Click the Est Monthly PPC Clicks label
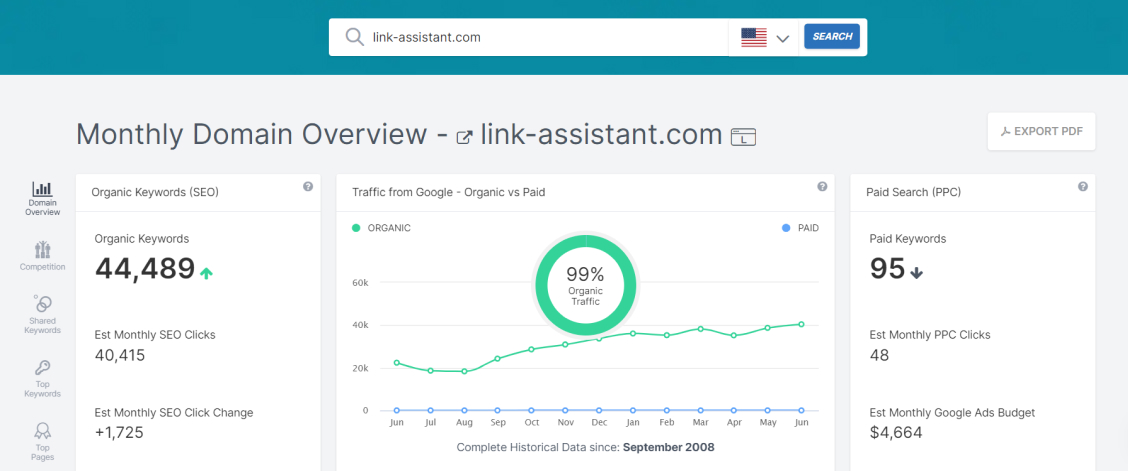1128x471 pixels. point(929,334)
